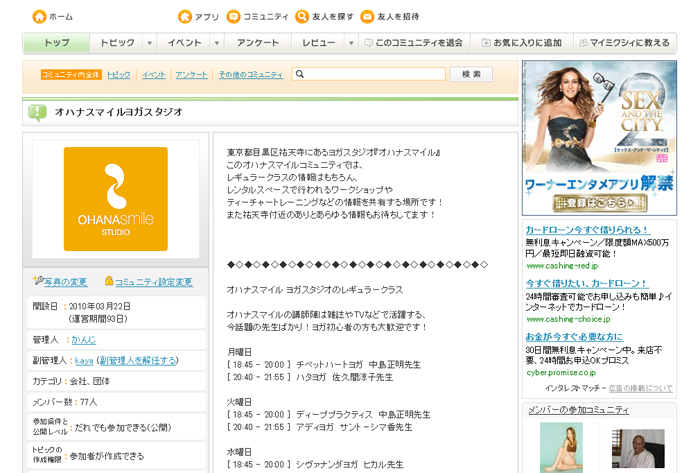Select the イベント tab
This screenshot has height=473, width=700.
coord(184,43)
